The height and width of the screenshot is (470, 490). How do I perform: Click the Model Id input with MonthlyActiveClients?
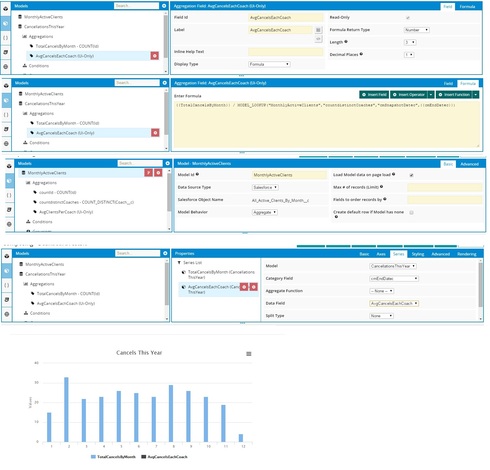tap(289, 175)
